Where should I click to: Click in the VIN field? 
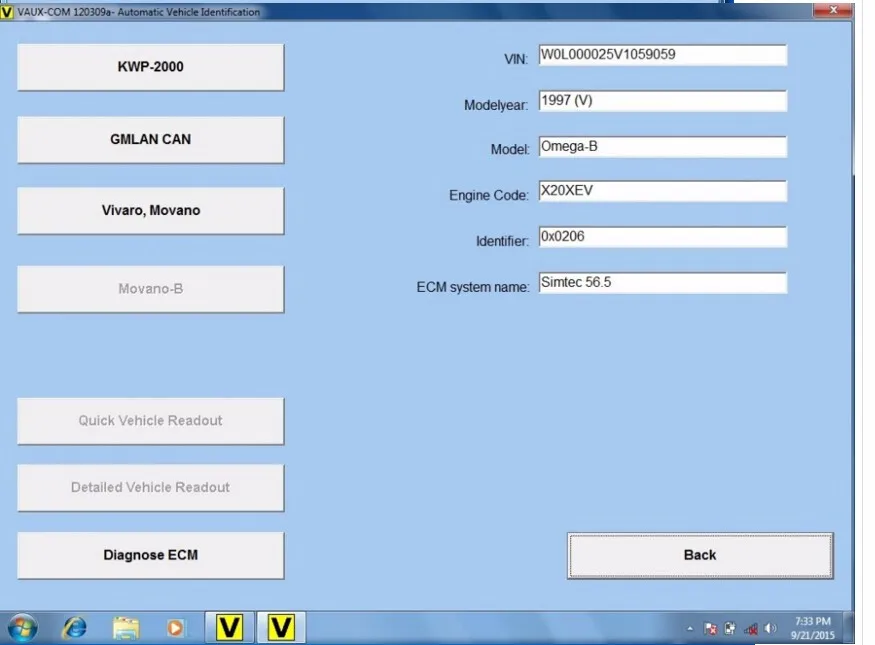click(663, 55)
